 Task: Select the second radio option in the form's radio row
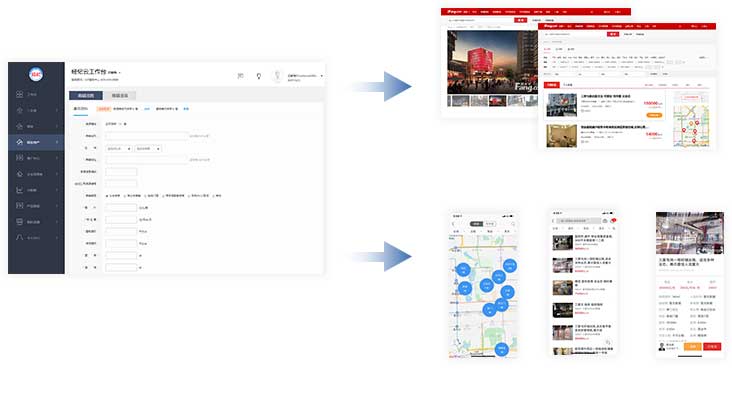click(125, 196)
